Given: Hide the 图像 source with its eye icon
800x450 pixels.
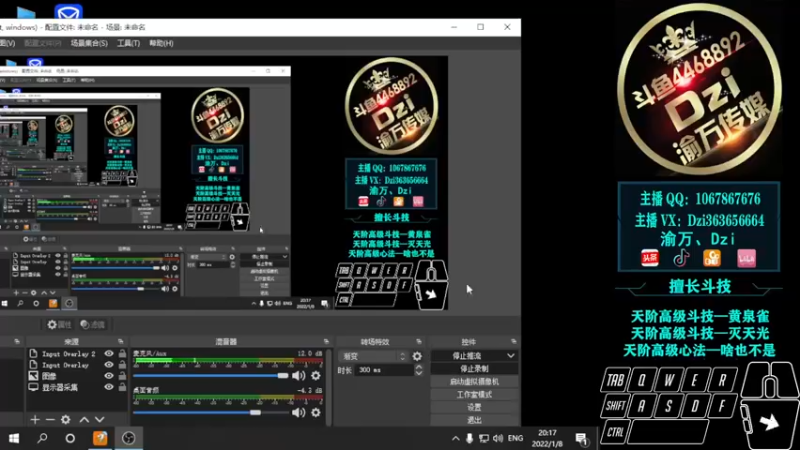Looking at the screenshot, I should 109,376.
